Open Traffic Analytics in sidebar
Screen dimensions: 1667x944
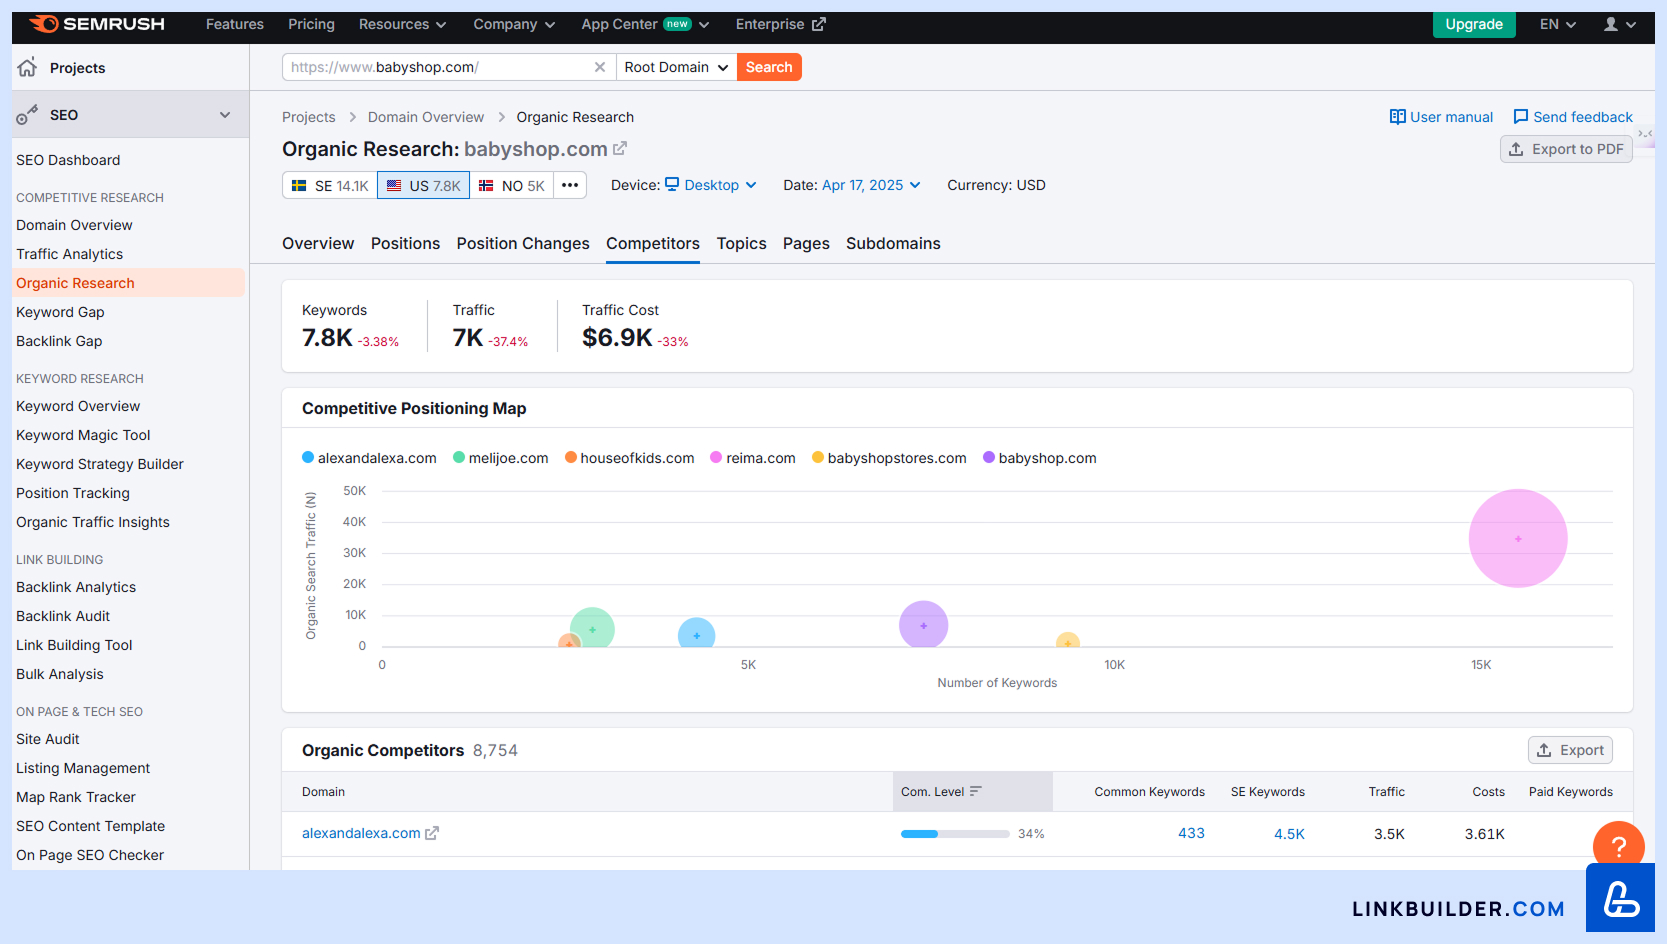click(70, 254)
